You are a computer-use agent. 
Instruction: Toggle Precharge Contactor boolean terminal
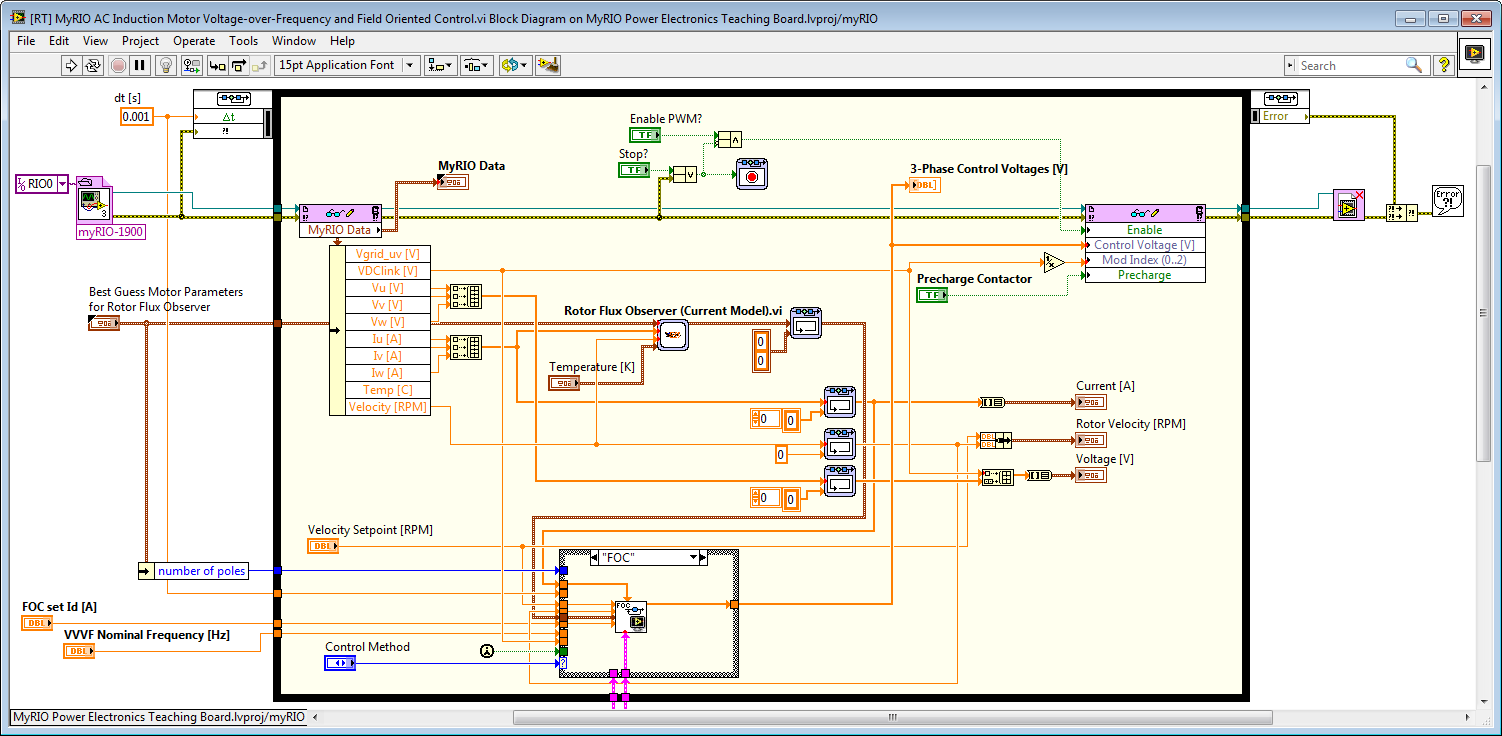[x=932, y=295]
